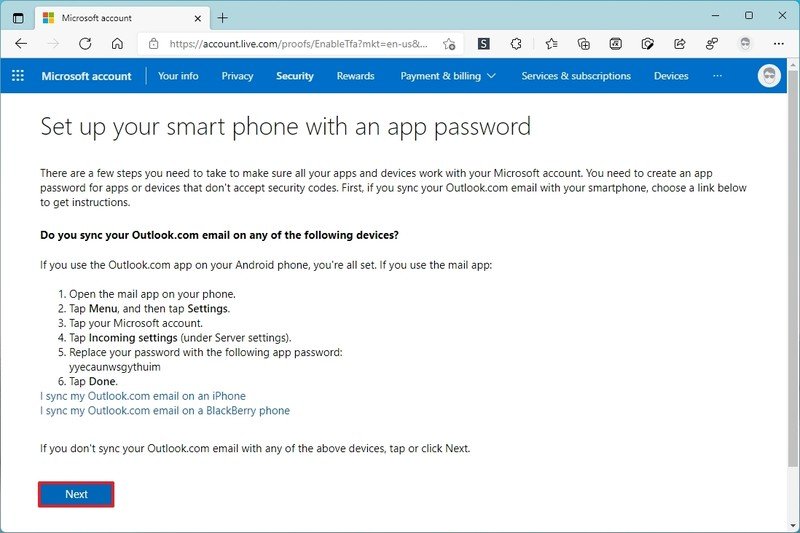Open the Favorites list

(551, 44)
